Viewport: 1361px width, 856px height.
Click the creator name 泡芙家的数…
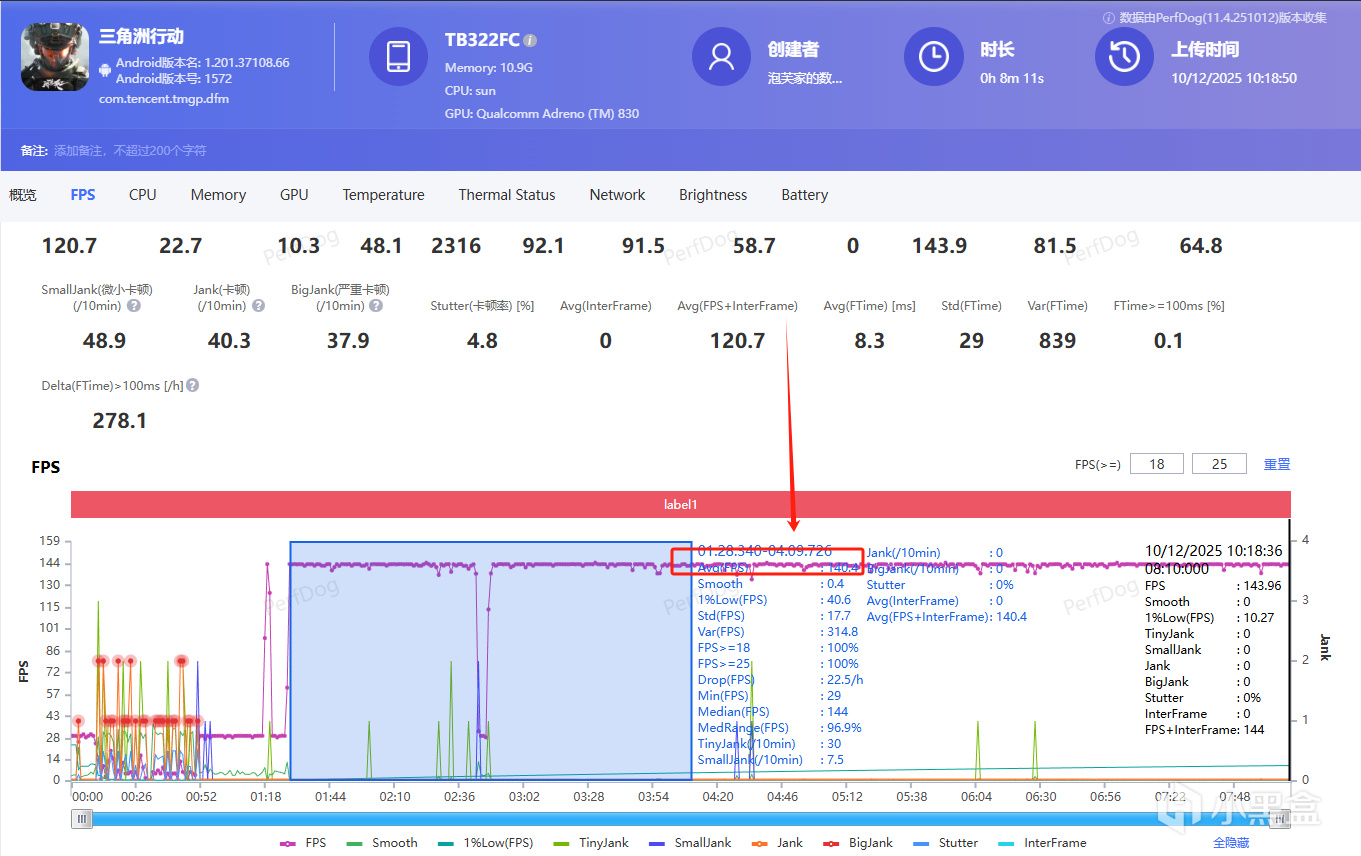pyautogui.click(x=805, y=78)
